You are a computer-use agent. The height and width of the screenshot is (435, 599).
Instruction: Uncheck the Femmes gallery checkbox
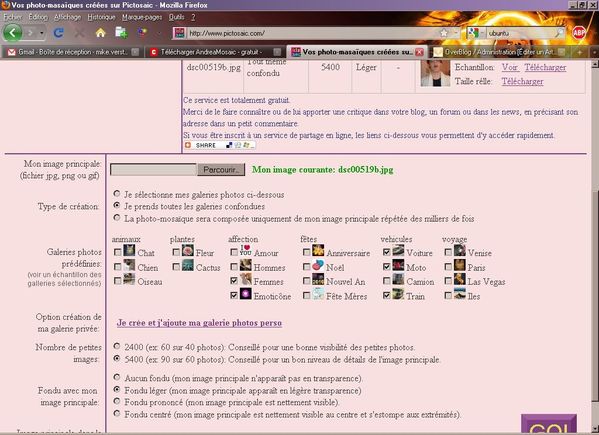pyautogui.click(x=234, y=281)
